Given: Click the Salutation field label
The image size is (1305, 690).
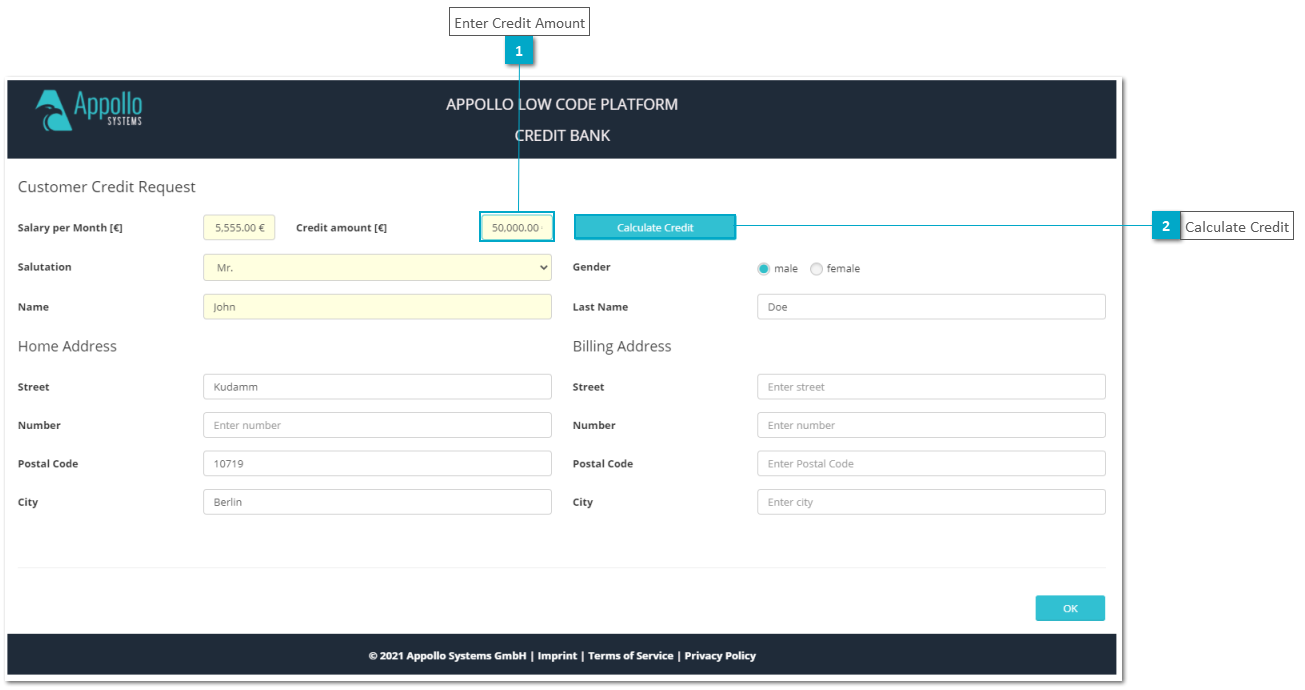Looking at the screenshot, I should click(45, 267).
